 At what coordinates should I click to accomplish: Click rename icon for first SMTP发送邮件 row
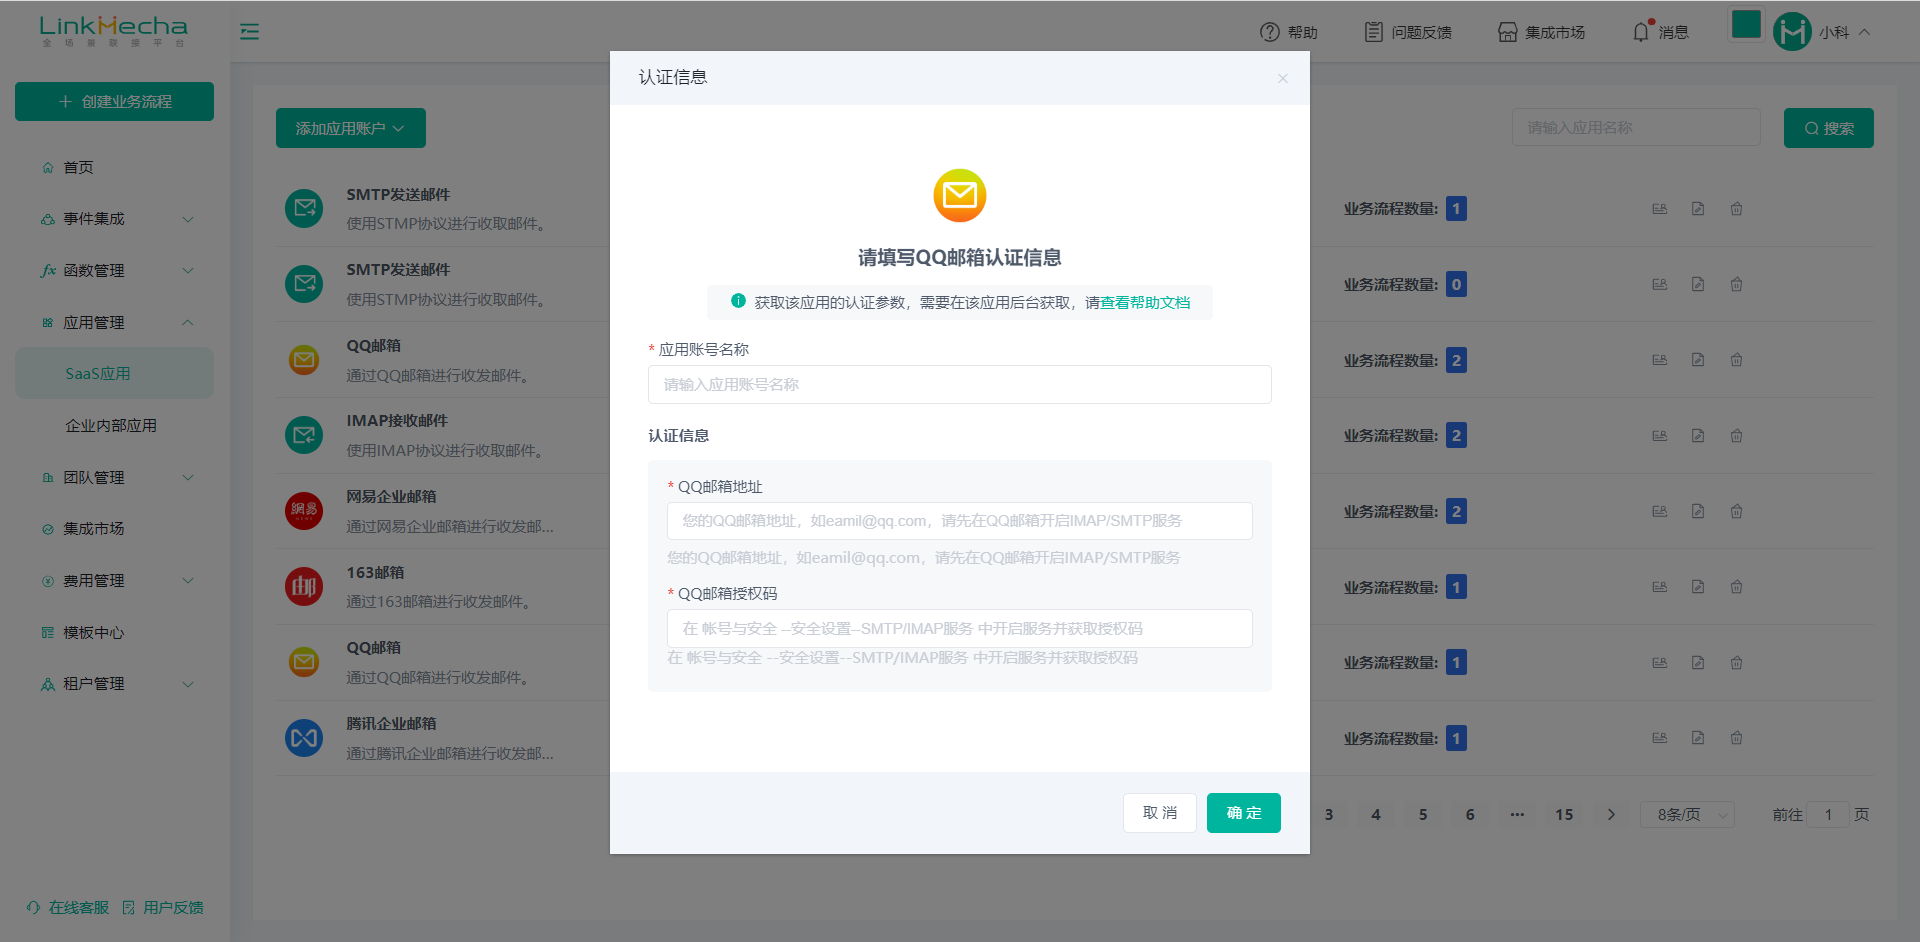click(1660, 209)
